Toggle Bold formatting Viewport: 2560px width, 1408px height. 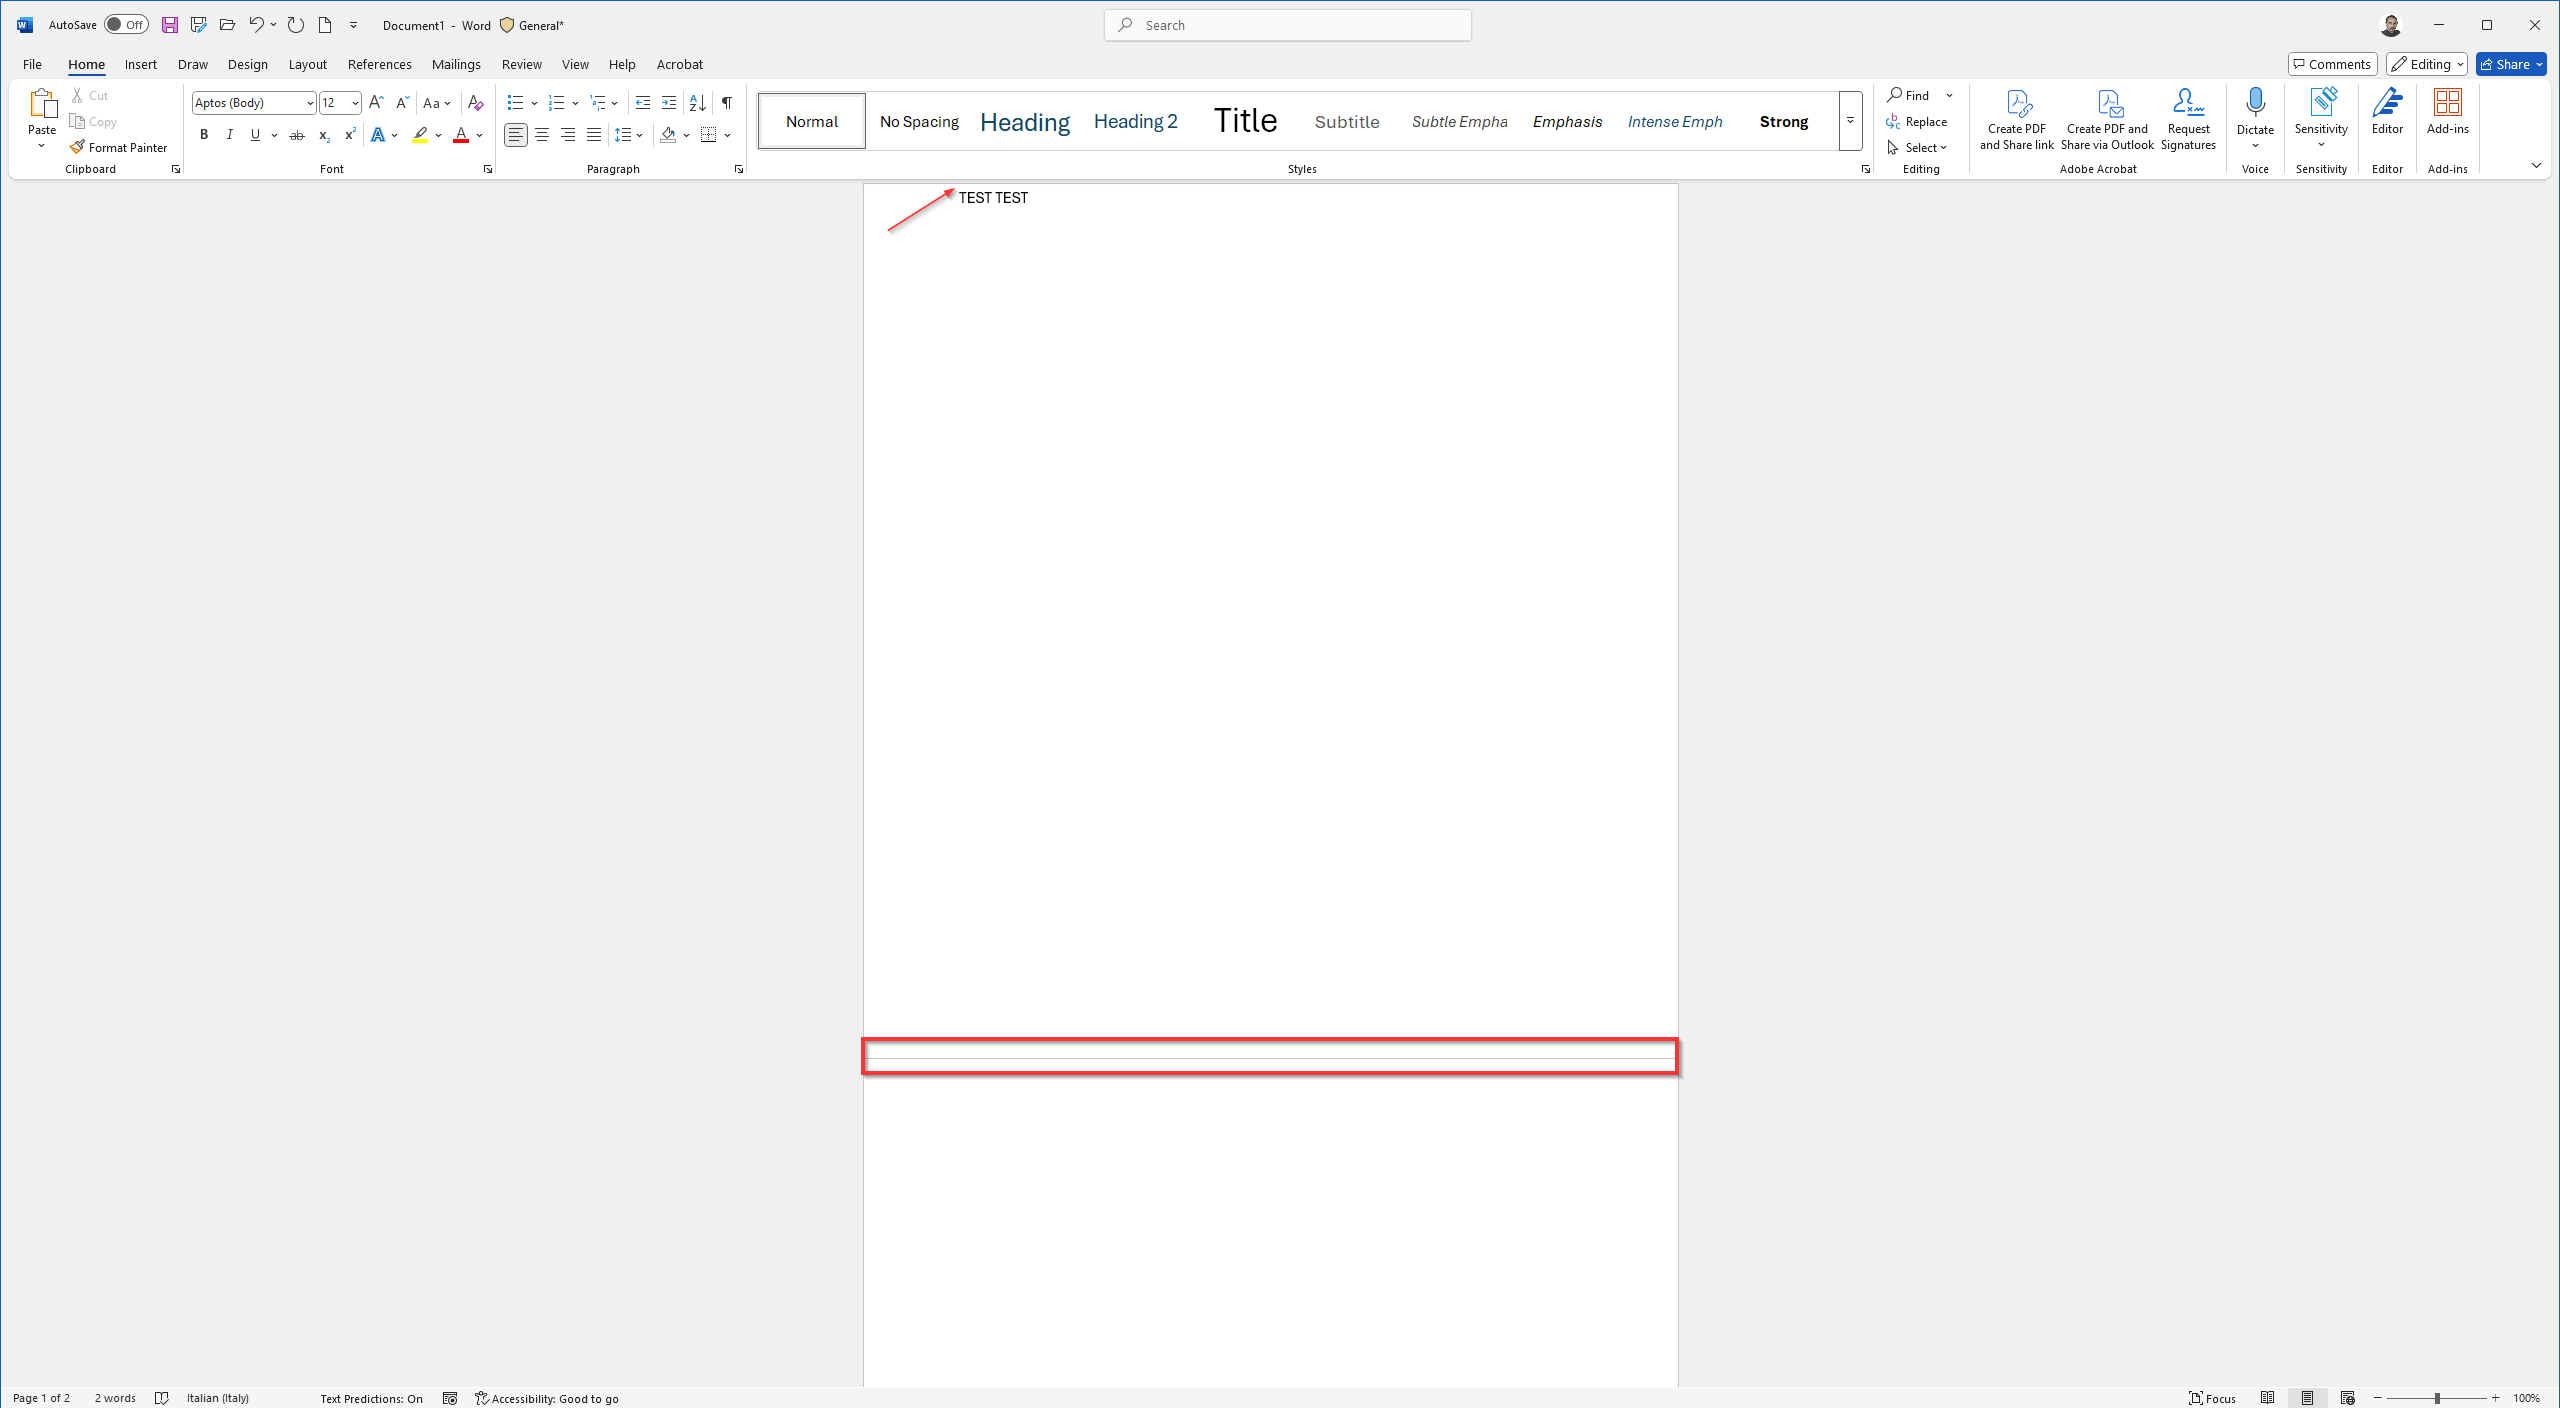pos(204,135)
